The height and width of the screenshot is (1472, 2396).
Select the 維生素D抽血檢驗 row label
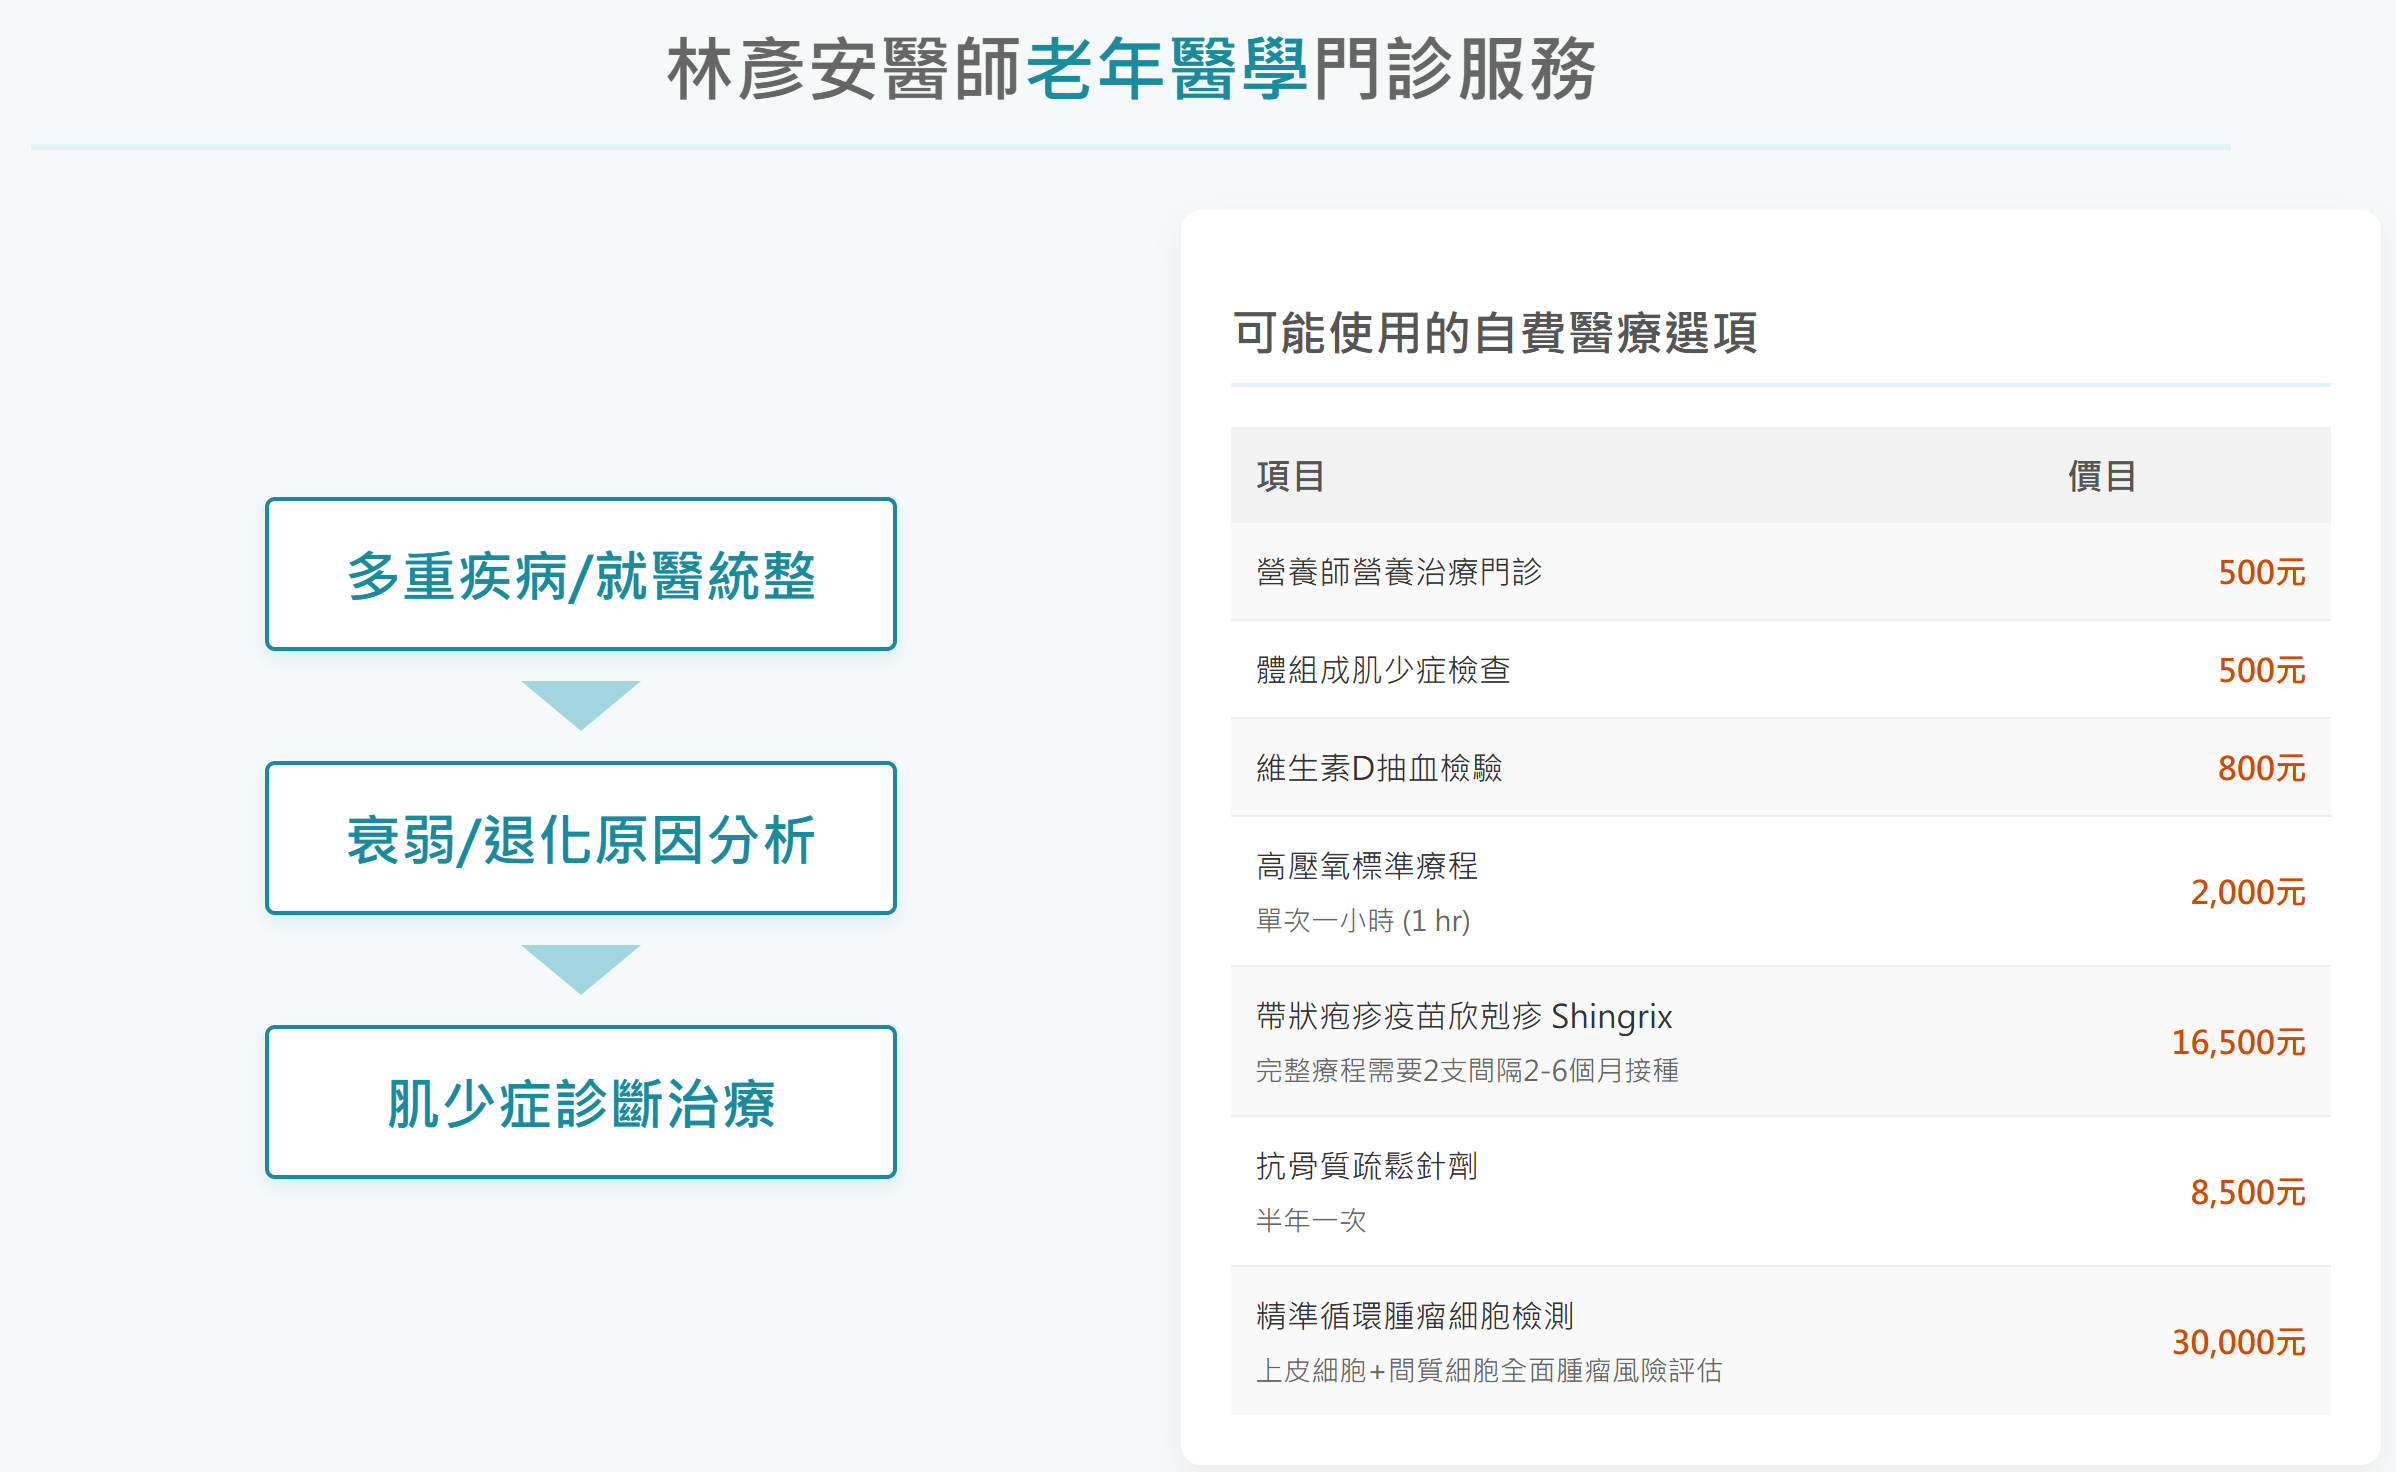(1379, 768)
